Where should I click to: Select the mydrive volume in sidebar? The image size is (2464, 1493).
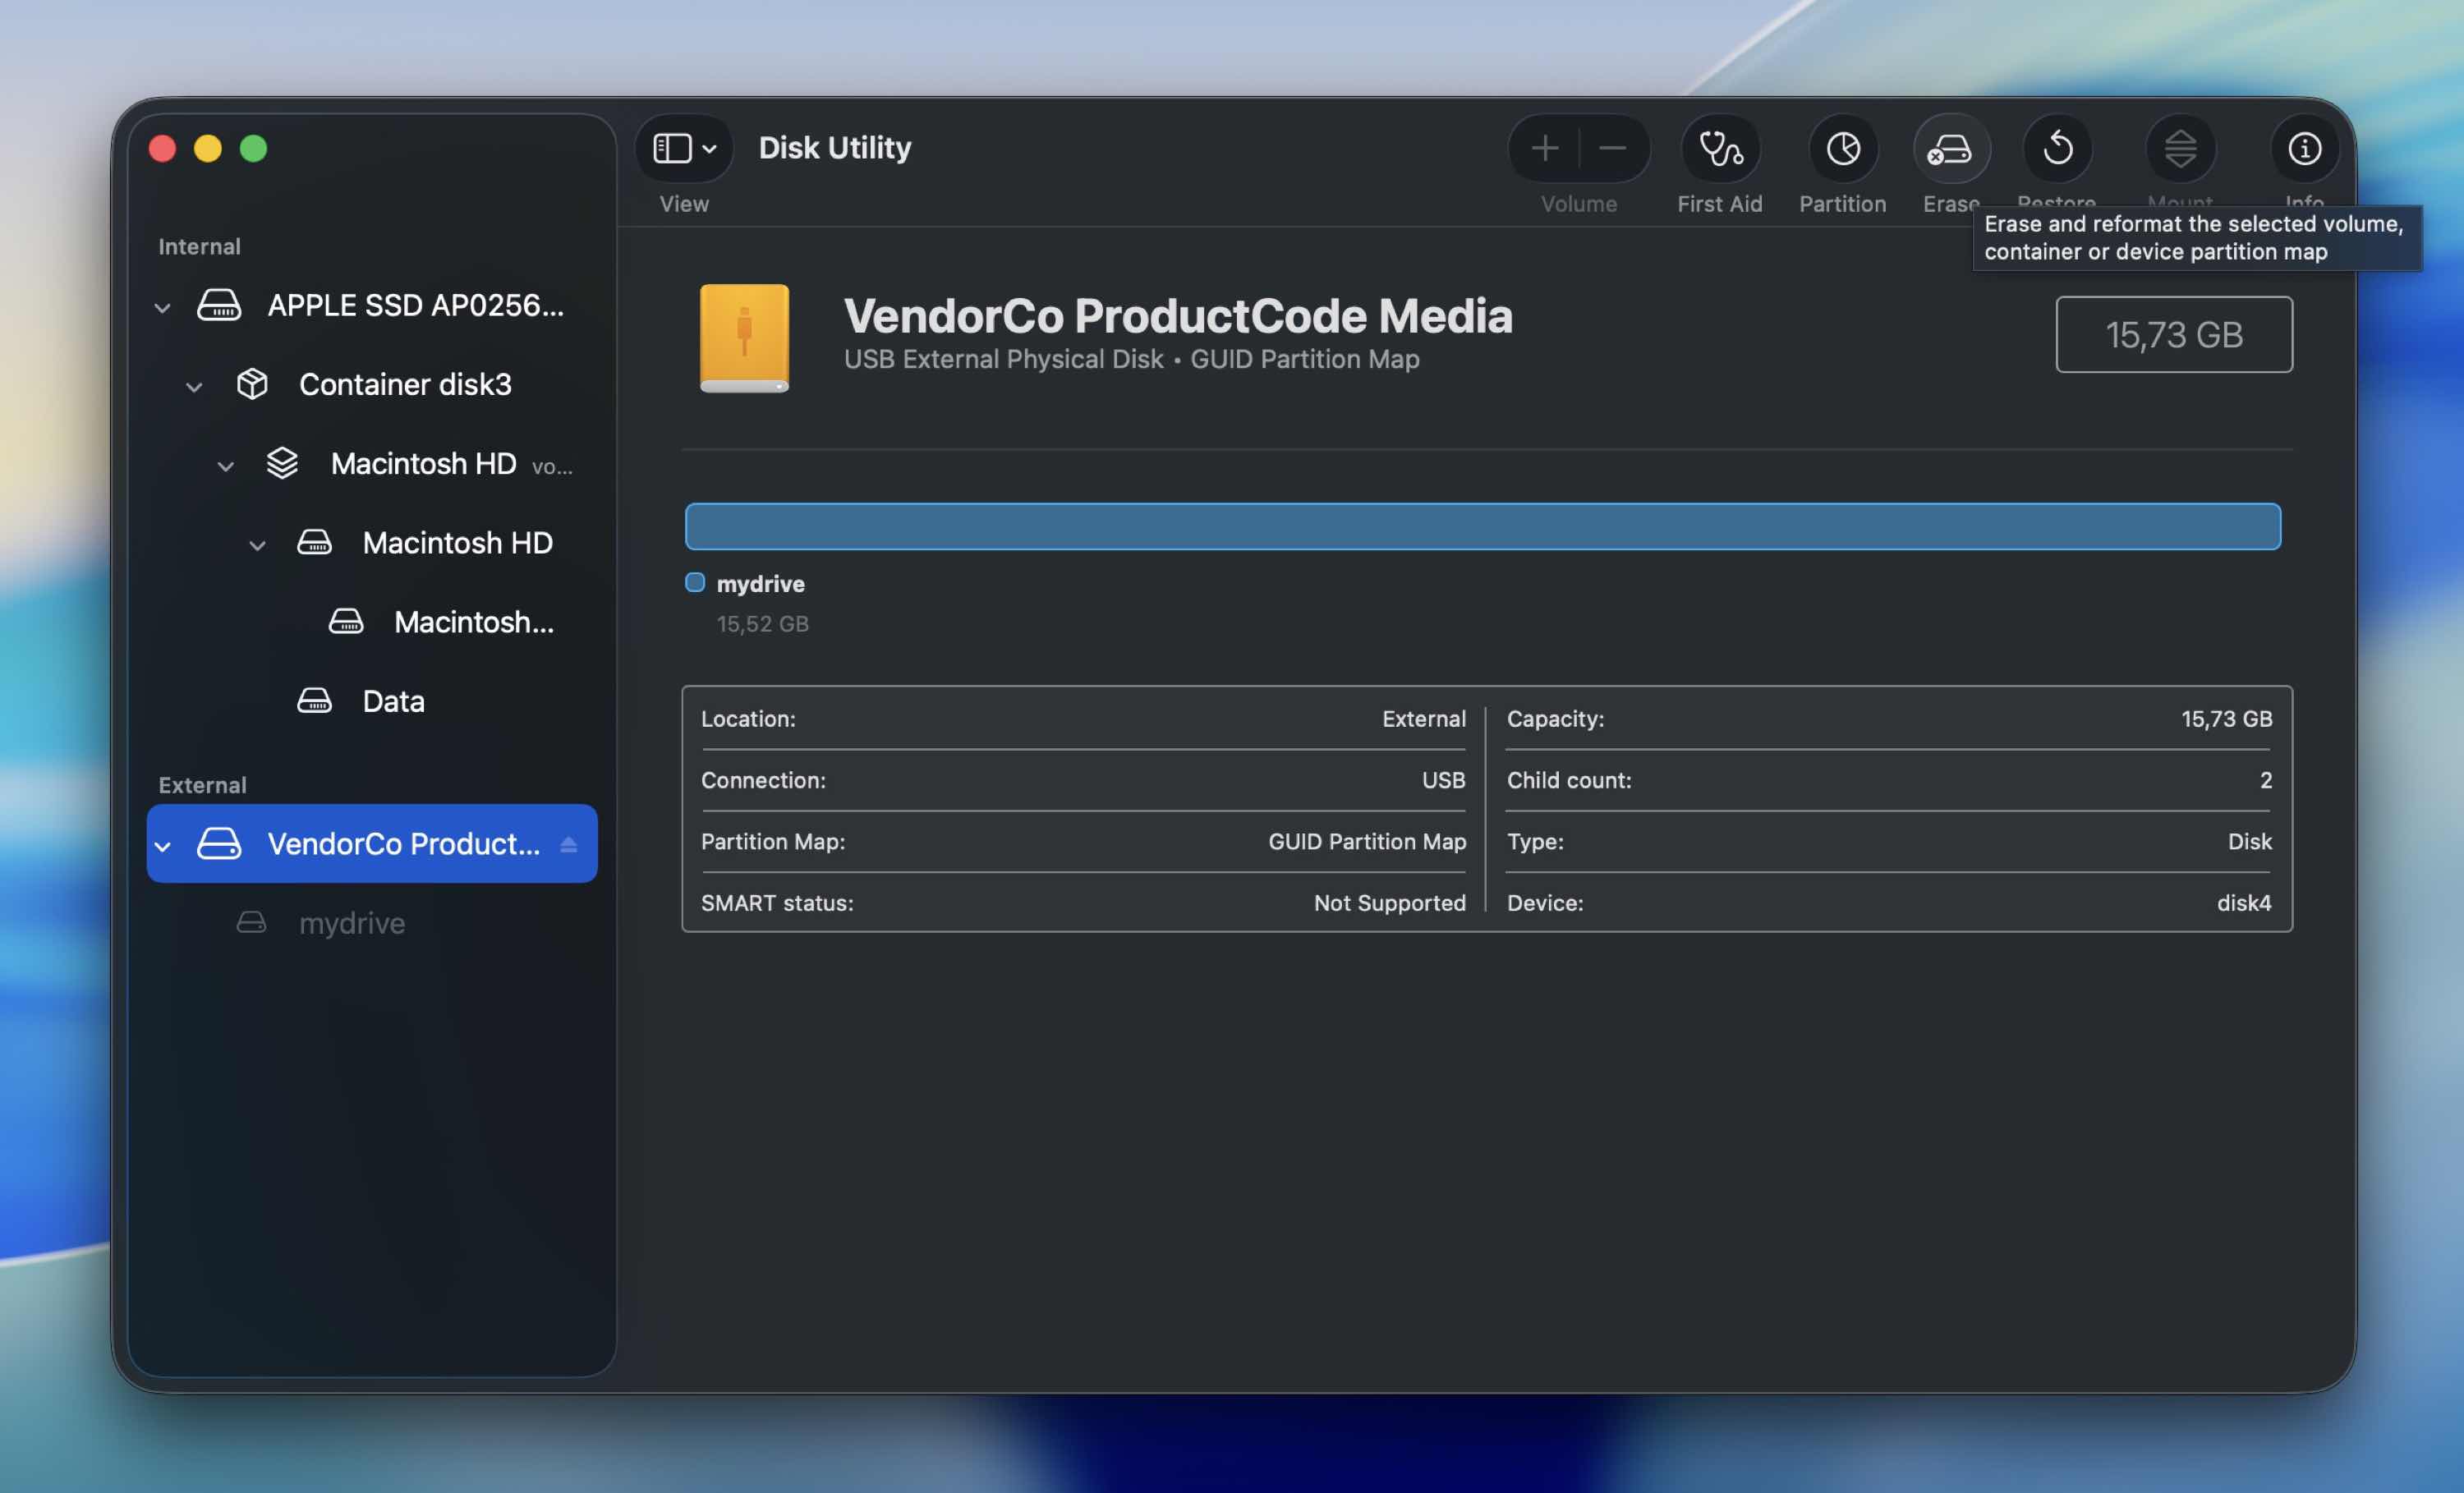[351, 922]
